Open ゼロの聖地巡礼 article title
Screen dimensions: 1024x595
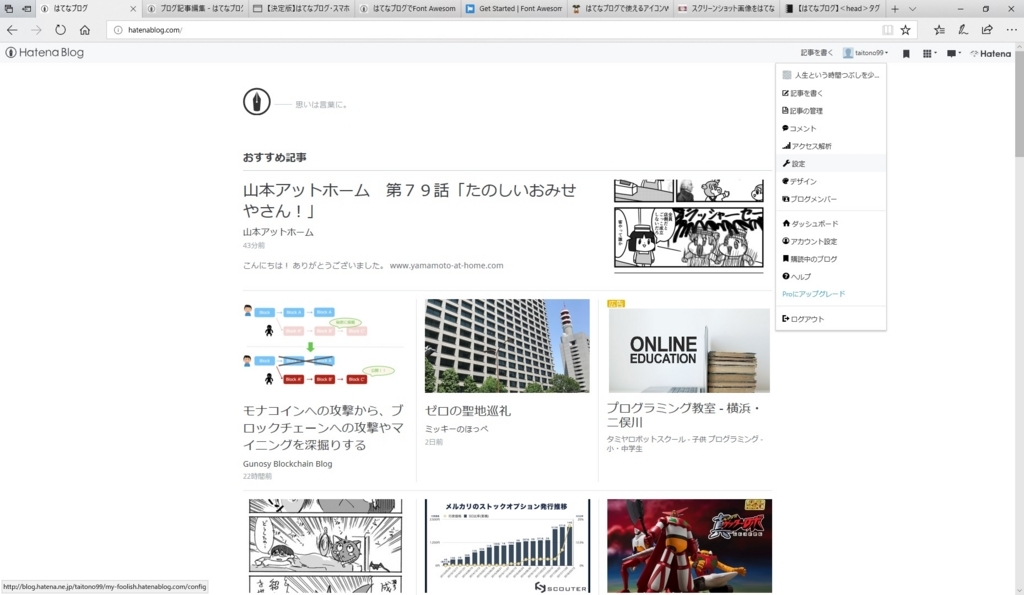pyautogui.click(x=468, y=411)
